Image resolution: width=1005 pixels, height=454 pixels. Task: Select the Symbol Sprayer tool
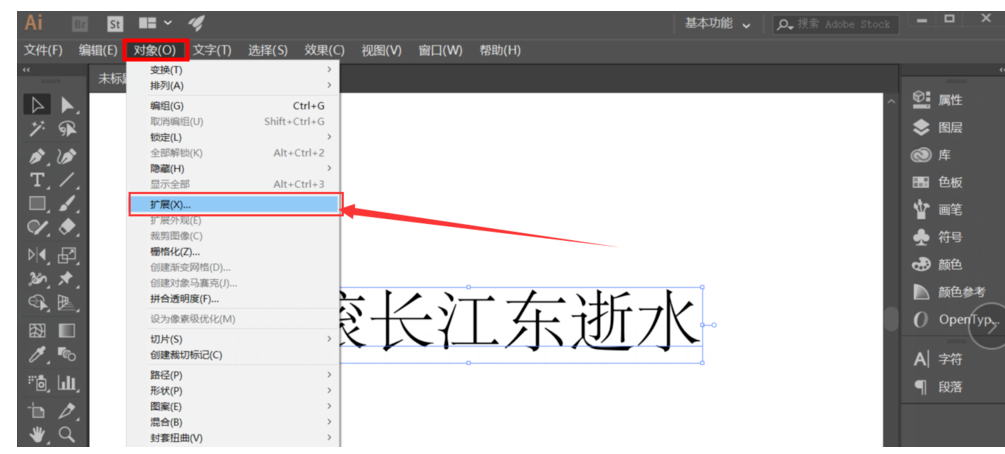[x=38, y=383]
